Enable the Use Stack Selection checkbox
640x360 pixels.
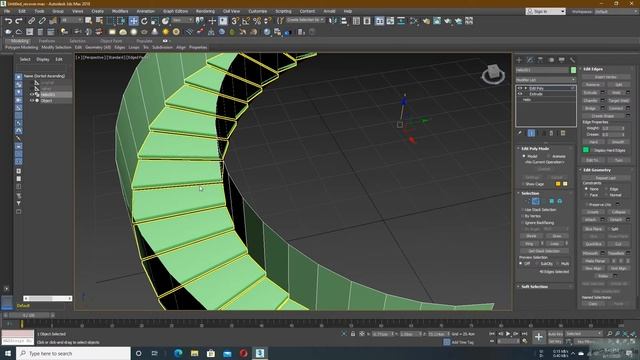(522, 210)
